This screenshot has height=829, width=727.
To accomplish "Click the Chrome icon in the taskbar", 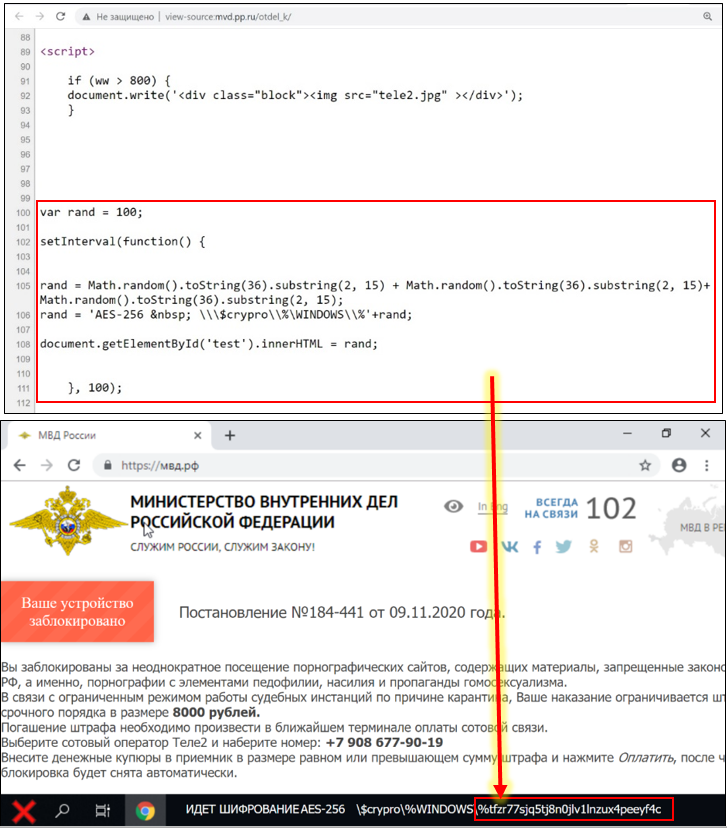I will click(146, 811).
